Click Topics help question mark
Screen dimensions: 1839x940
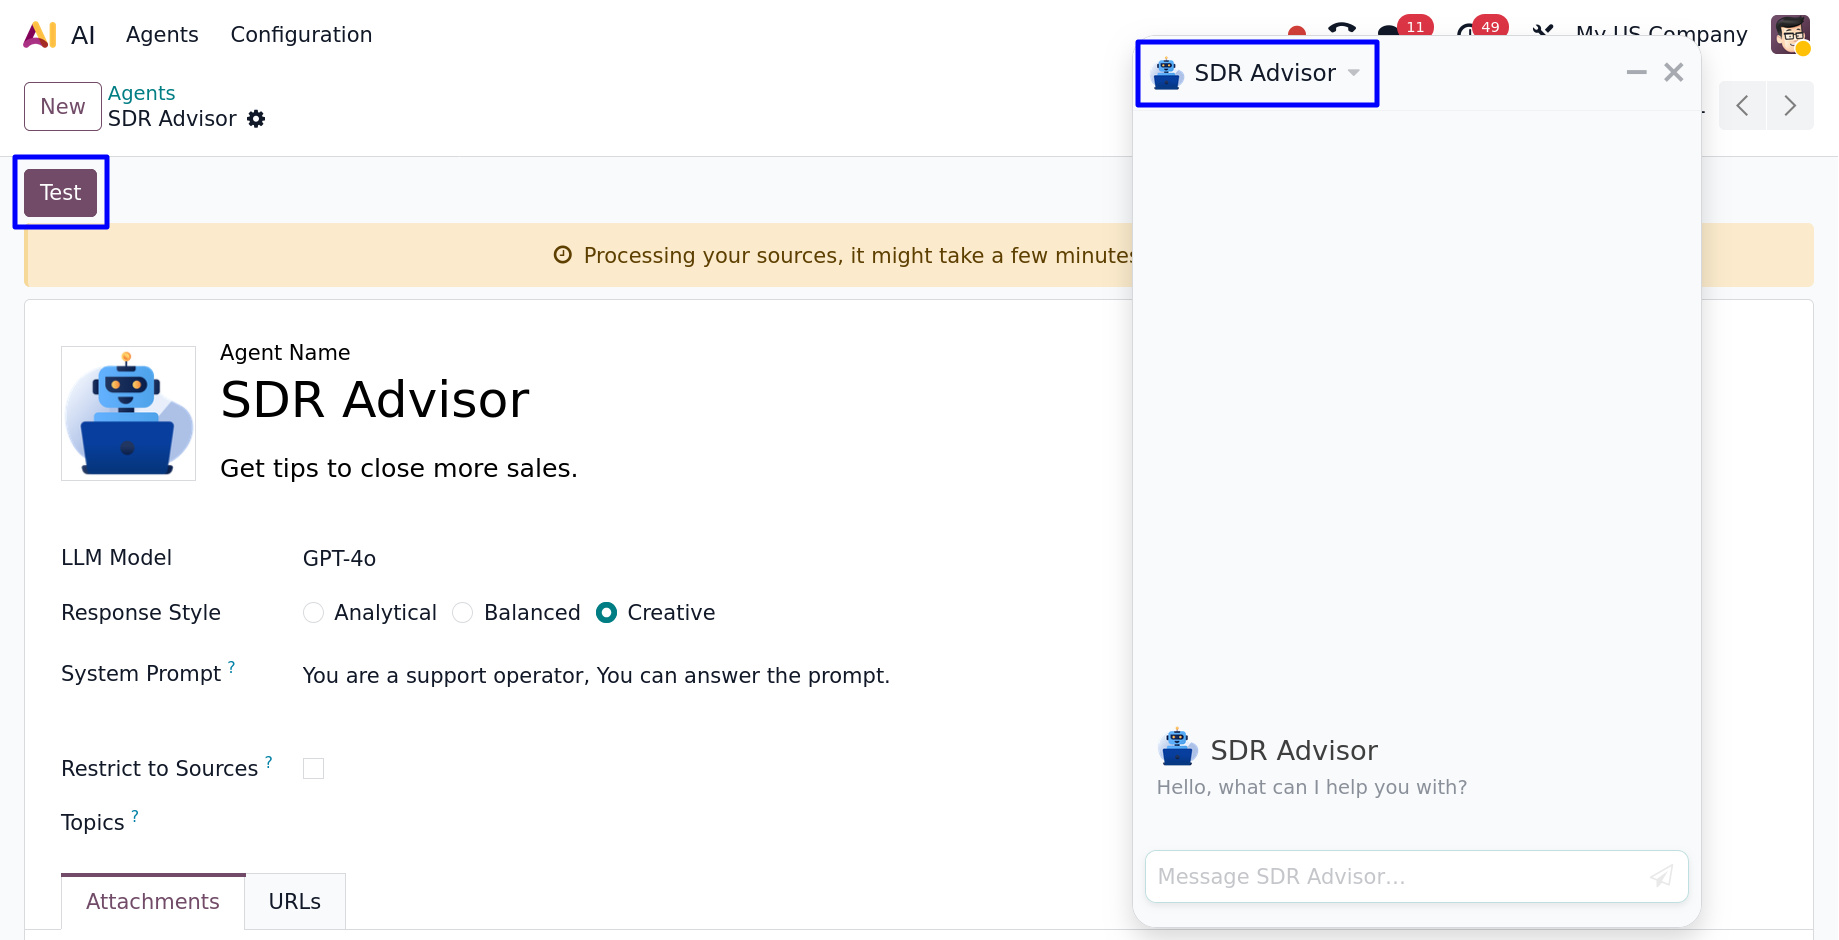pos(135,816)
